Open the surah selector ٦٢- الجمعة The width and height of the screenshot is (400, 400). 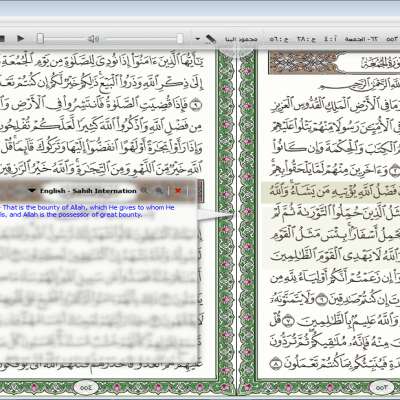[361, 39]
